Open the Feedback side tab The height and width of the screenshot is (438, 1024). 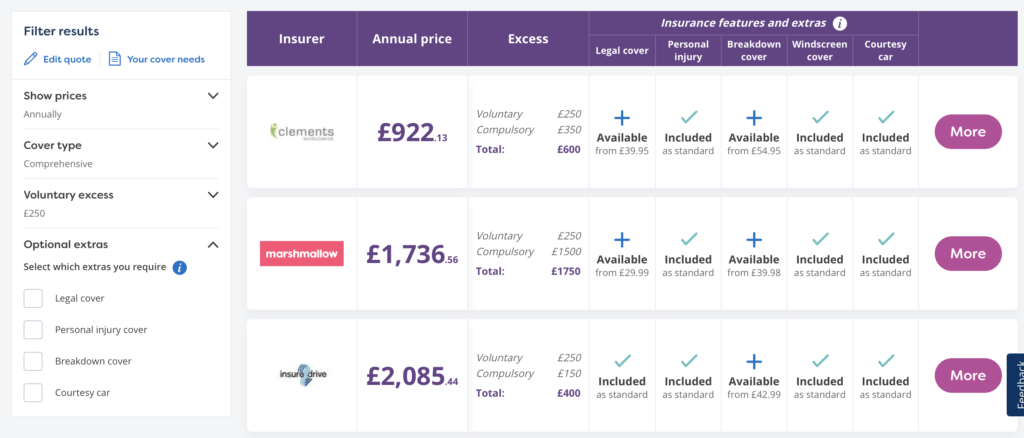[x=1016, y=384]
